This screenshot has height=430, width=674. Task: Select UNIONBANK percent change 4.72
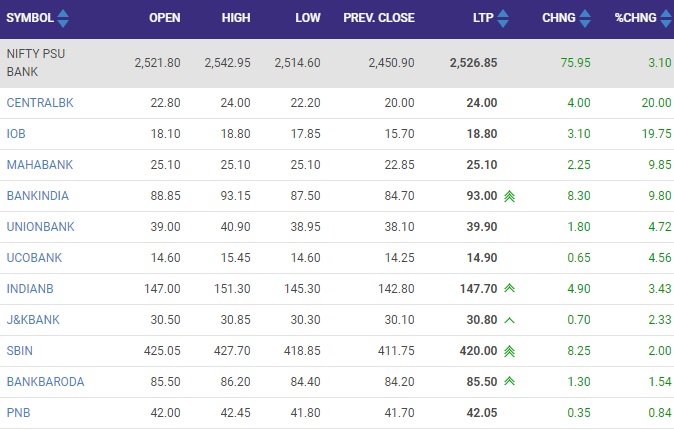coord(660,227)
